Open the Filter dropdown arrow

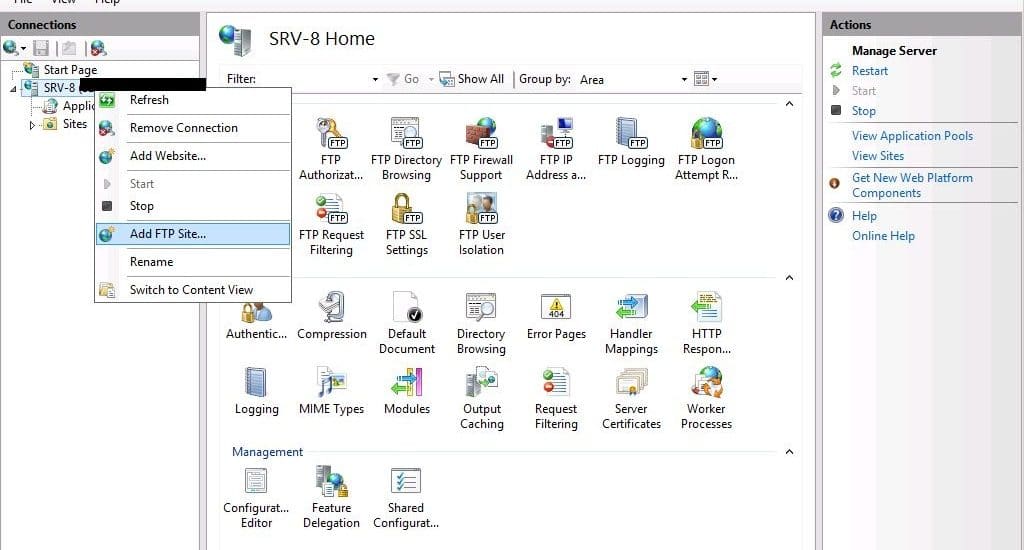(x=375, y=80)
